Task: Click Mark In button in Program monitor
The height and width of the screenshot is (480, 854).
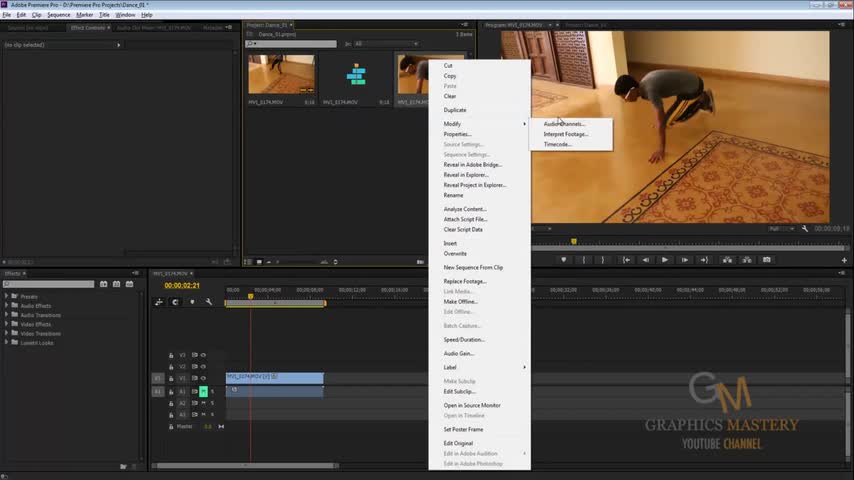Action: (x=583, y=260)
